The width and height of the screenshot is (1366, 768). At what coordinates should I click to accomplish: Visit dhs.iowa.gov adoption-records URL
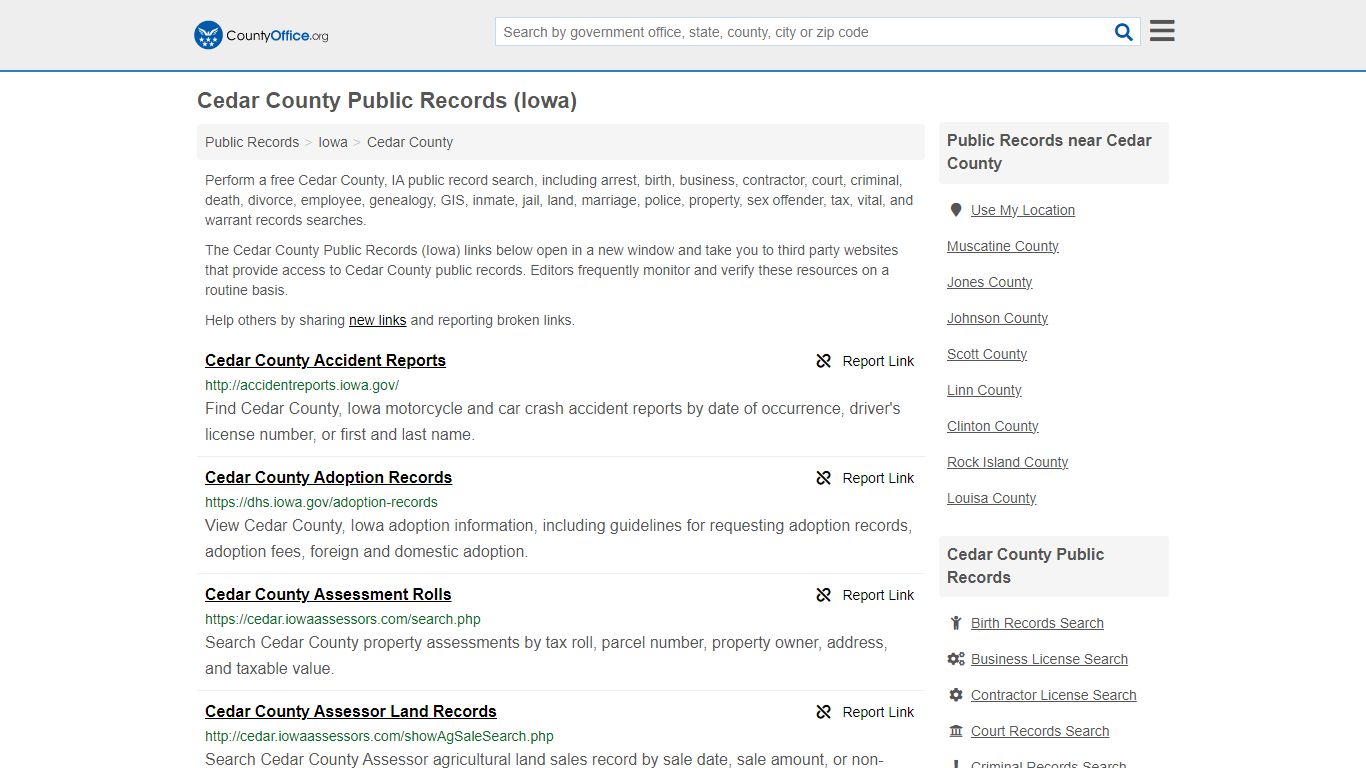coord(321,502)
